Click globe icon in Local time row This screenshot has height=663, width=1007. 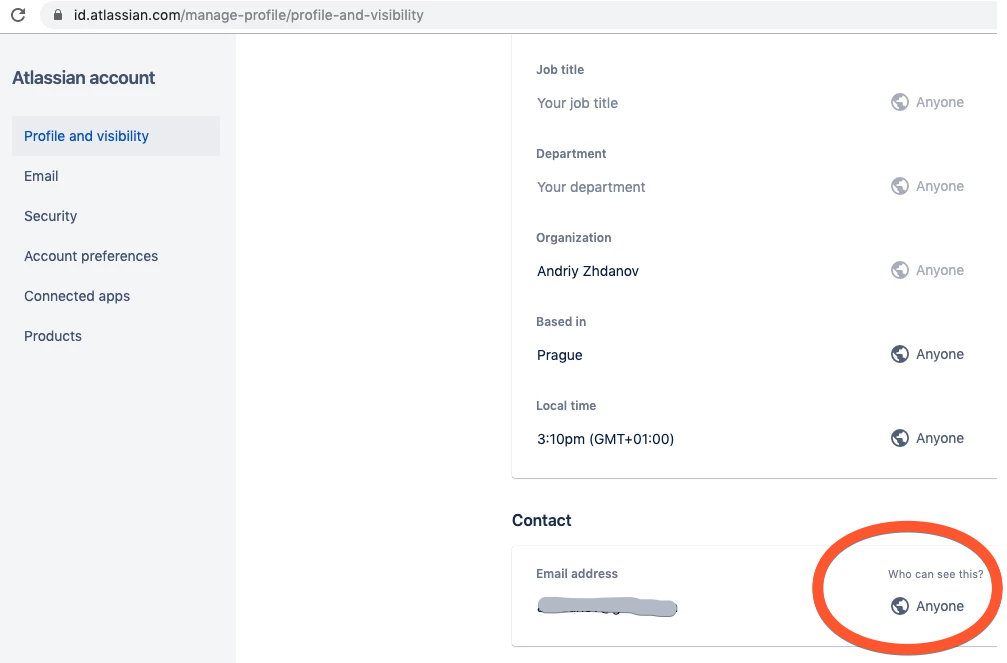pyautogui.click(x=900, y=438)
